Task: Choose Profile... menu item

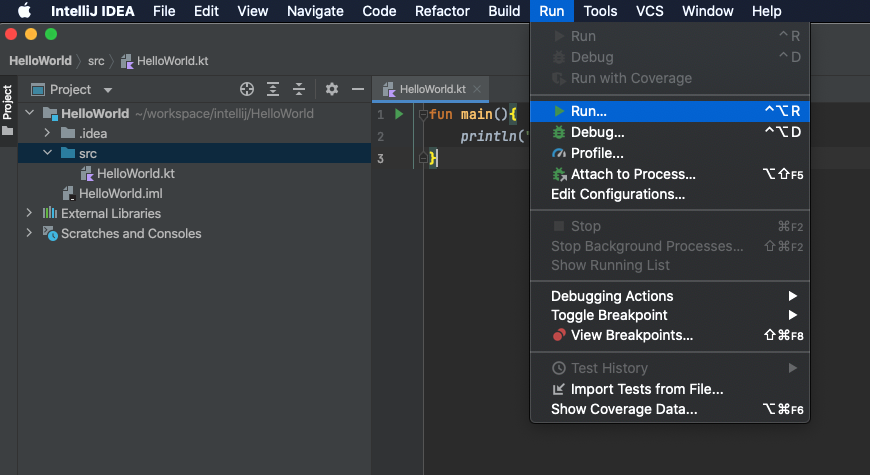Action: coord(670,153)
